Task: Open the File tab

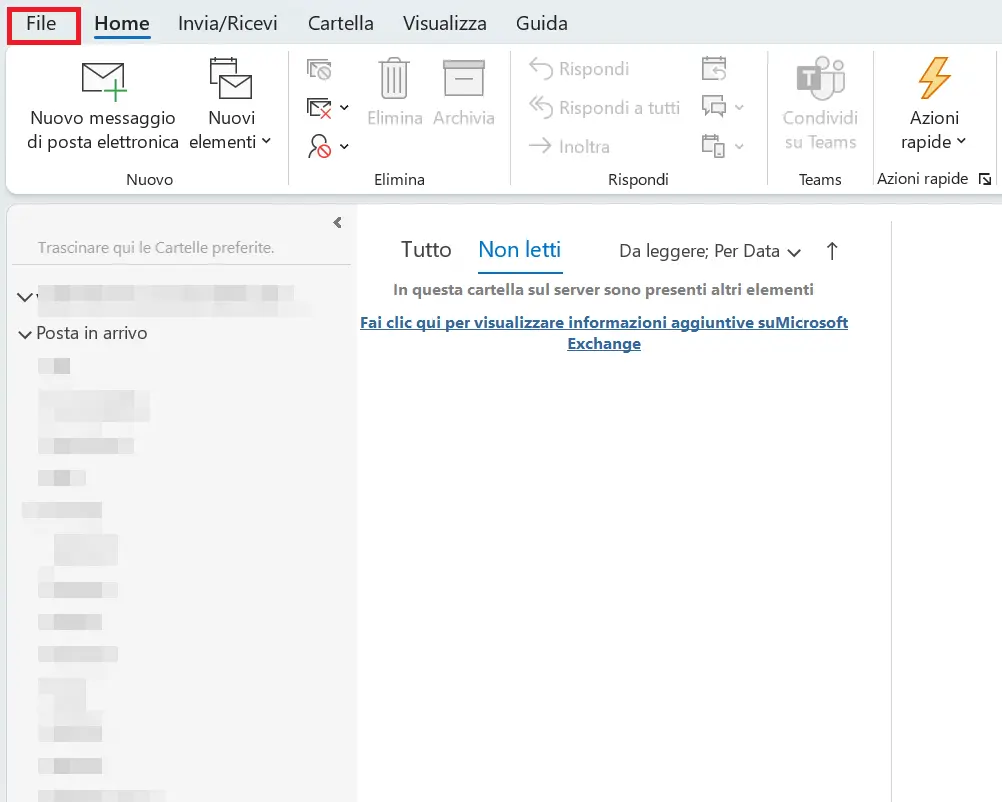Action: coord(42,24)
